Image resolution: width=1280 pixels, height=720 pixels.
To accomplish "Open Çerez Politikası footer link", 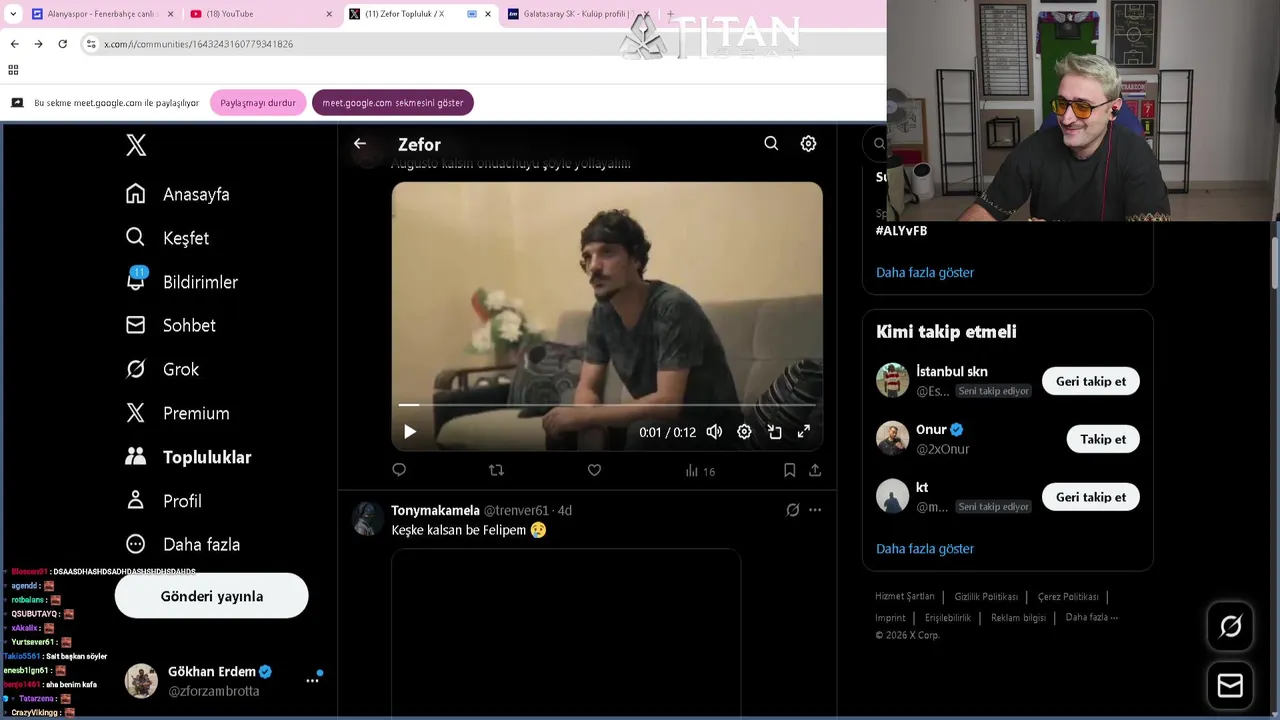I will [x=1068, y=597].
